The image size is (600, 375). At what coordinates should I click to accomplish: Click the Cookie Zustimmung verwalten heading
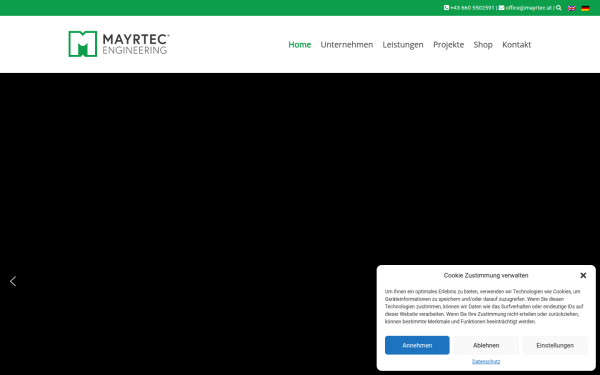coord(486,276)
